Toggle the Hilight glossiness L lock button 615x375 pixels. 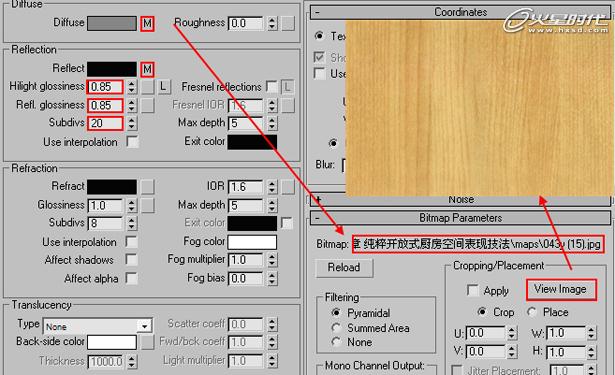click(164, 87)
